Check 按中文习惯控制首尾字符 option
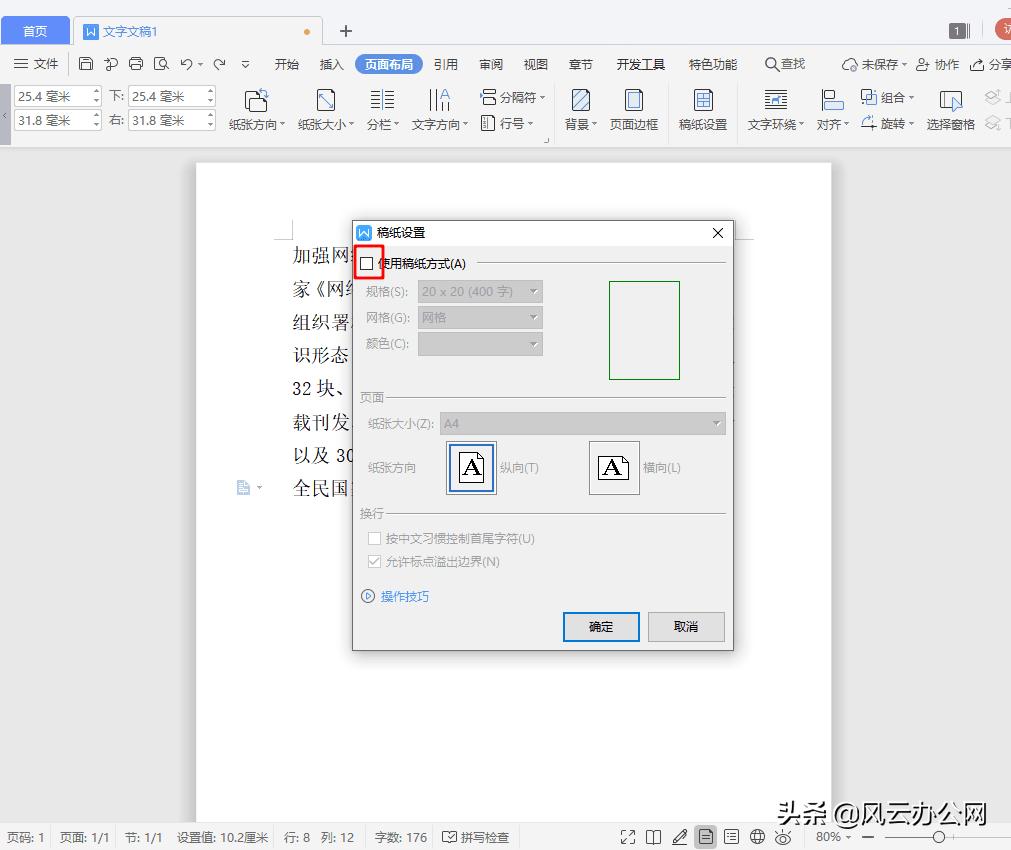 click(374, 539)
